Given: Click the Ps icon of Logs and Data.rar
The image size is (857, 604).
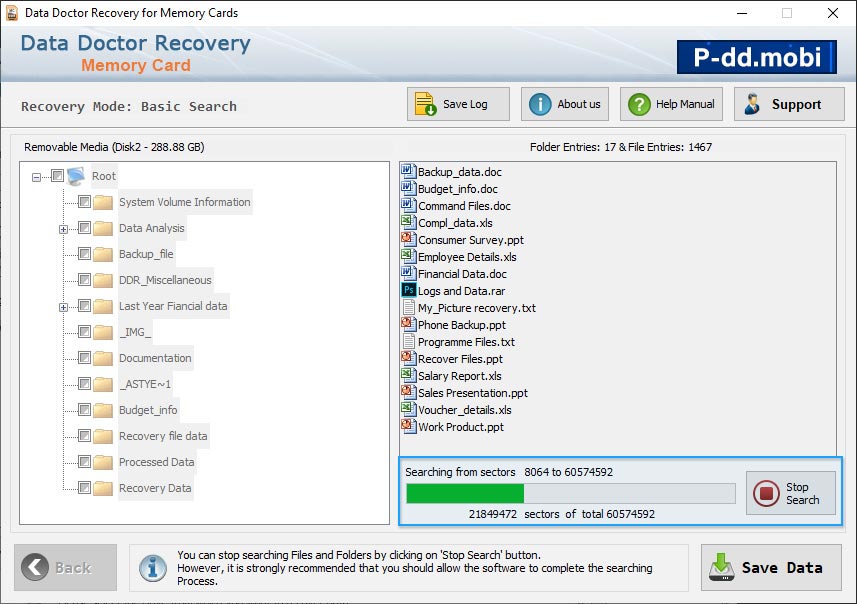Looking at the screenshot, I should tap(408, 290).
